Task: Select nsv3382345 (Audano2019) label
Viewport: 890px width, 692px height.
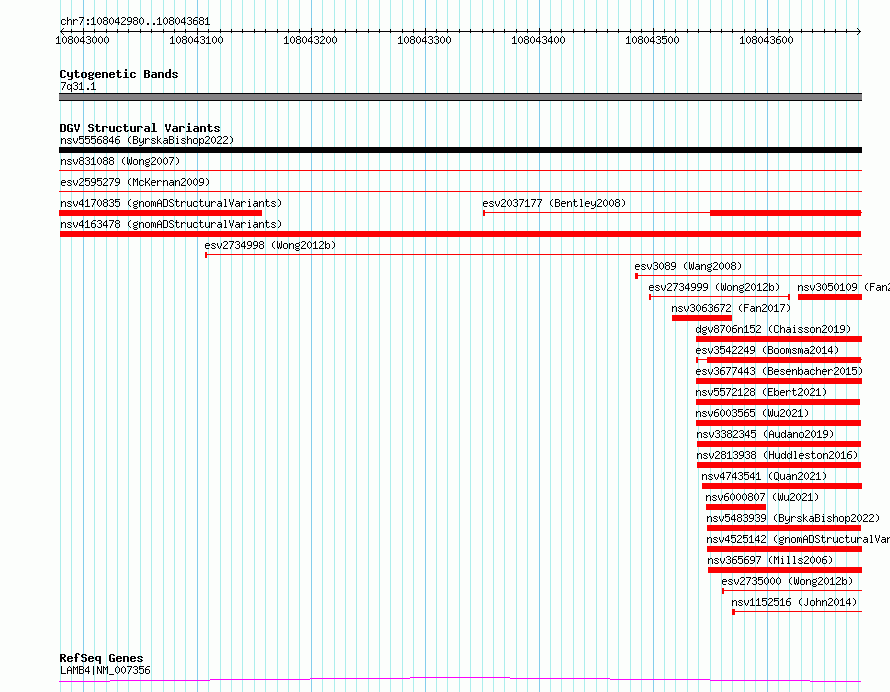Action: click(765, 434)
